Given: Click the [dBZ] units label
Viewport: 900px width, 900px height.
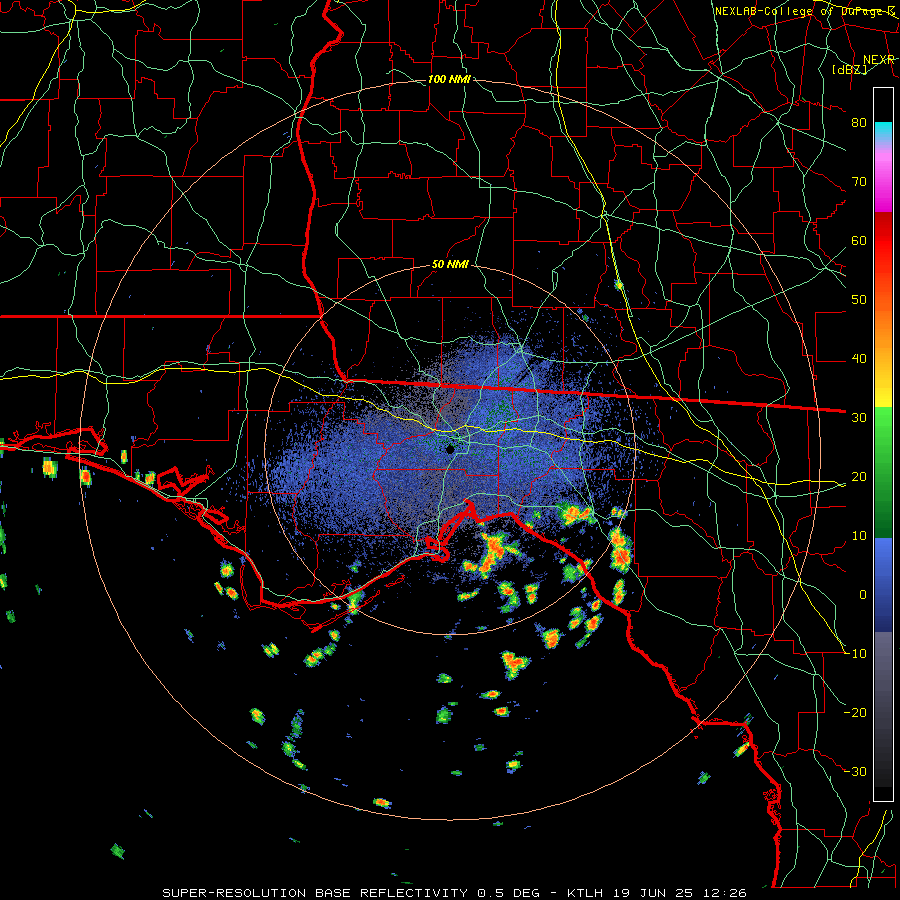Looking at the screenshot, I should pos(849,70).
